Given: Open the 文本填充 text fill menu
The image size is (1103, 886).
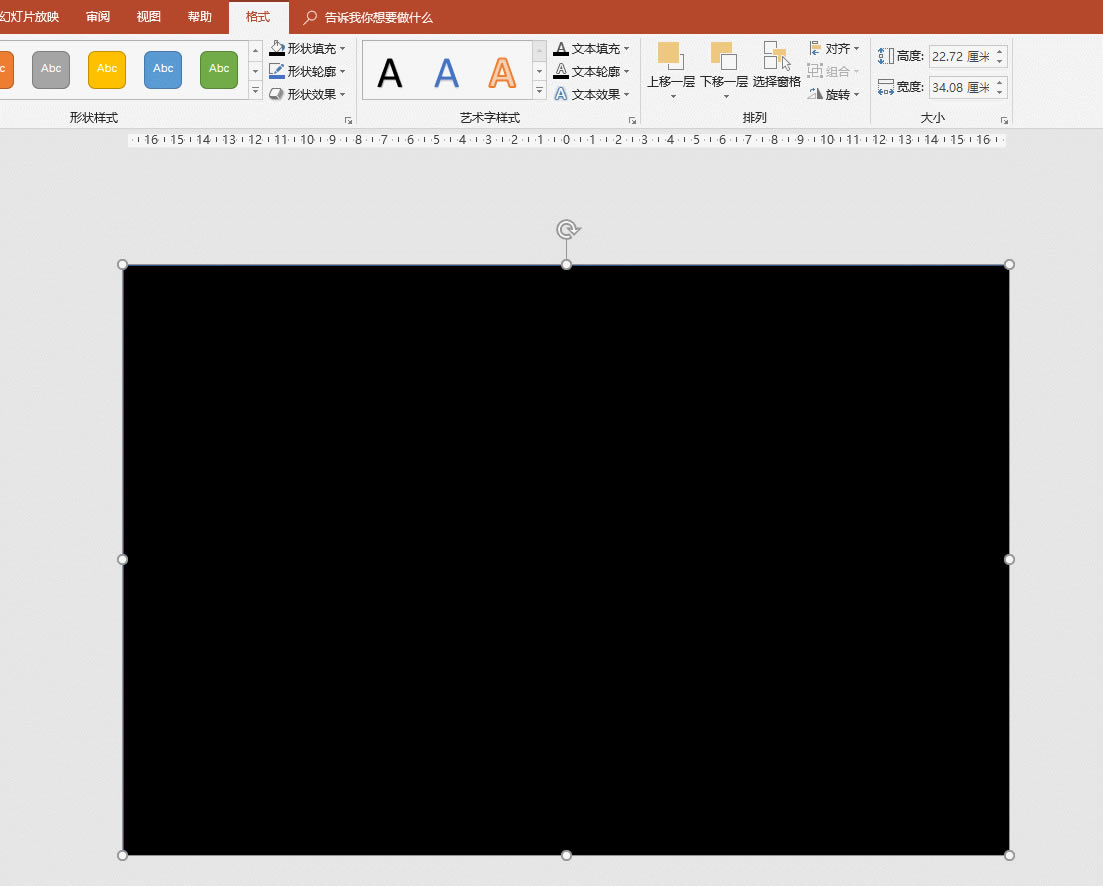Looking at the screenshot, I should coord(591,49).
